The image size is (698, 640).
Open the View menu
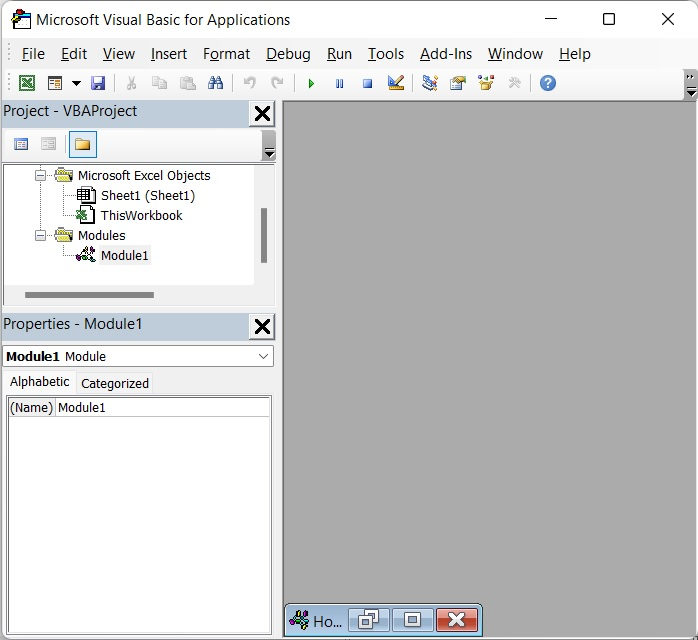point(118,54)
